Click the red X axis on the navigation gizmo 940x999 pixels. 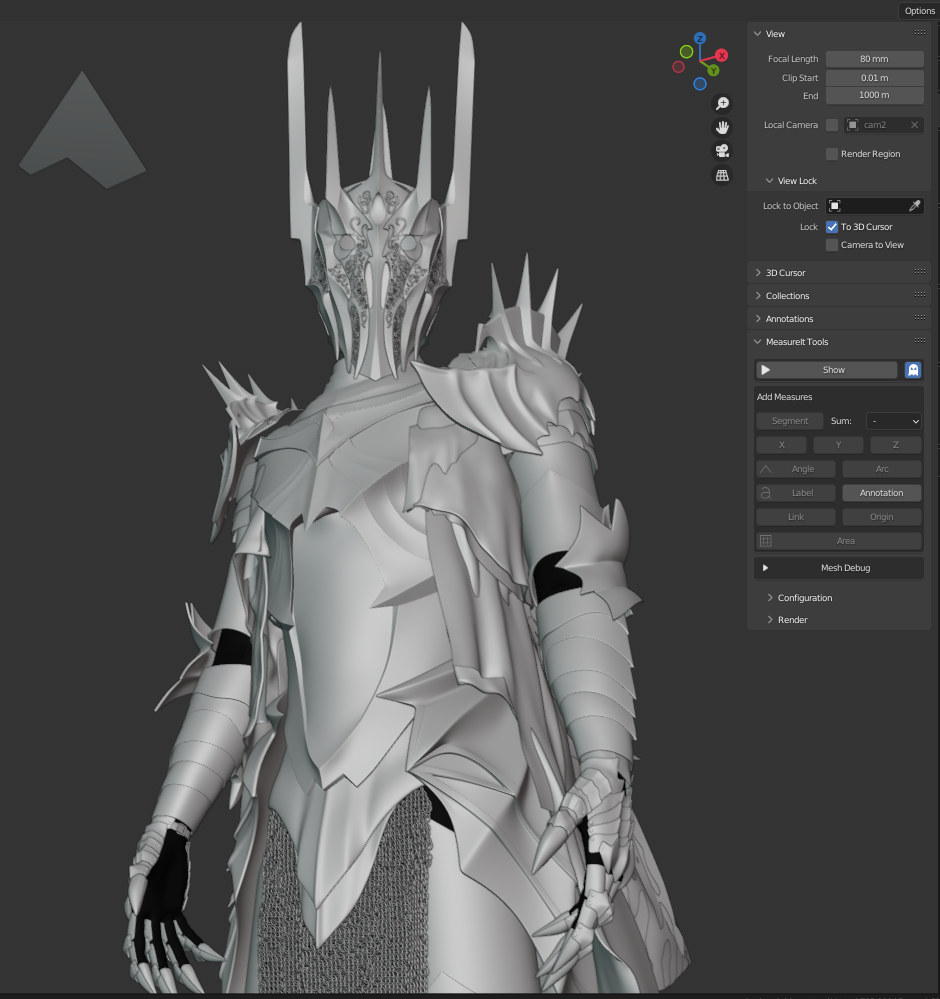(721, 55)
